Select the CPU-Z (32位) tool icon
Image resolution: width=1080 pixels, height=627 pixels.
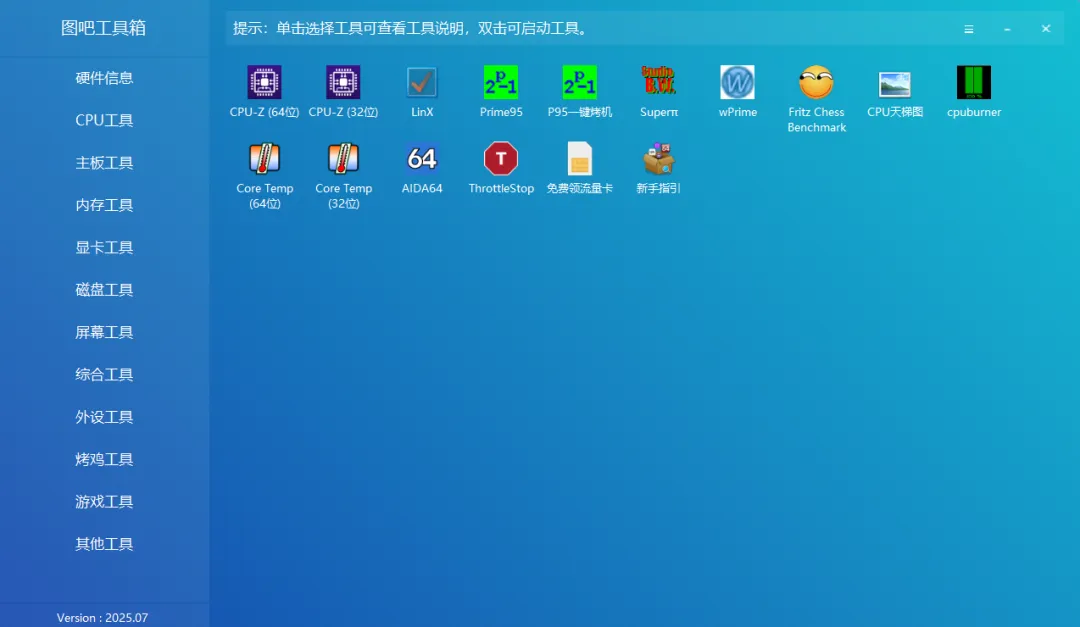coord(343,83)
